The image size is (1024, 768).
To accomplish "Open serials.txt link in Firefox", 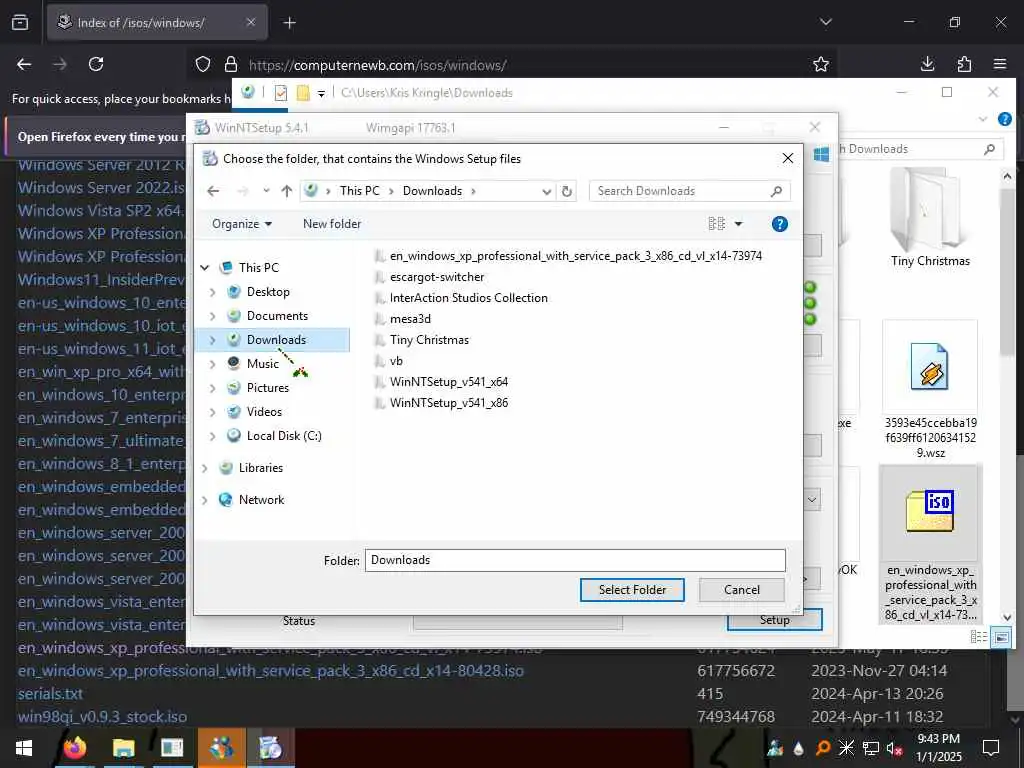I will pos(50,694).
